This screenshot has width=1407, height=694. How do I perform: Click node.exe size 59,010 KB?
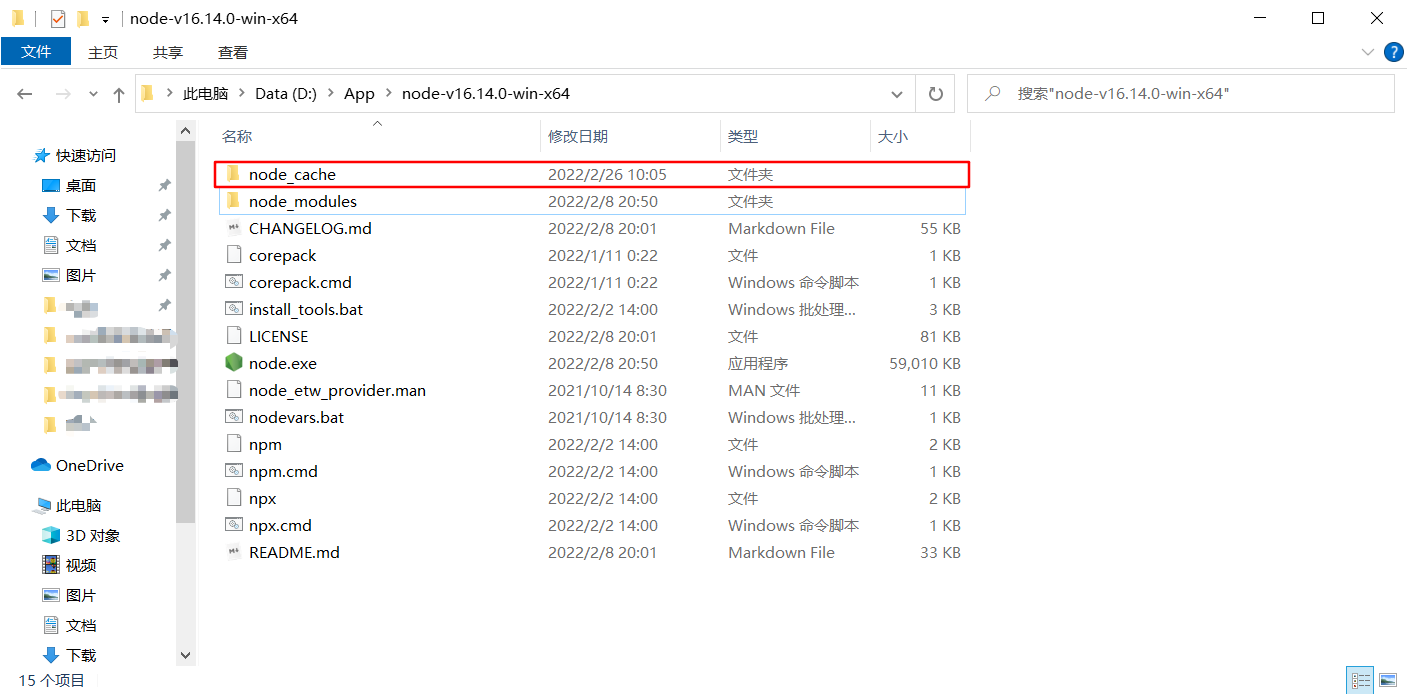(x=925, y=363)
